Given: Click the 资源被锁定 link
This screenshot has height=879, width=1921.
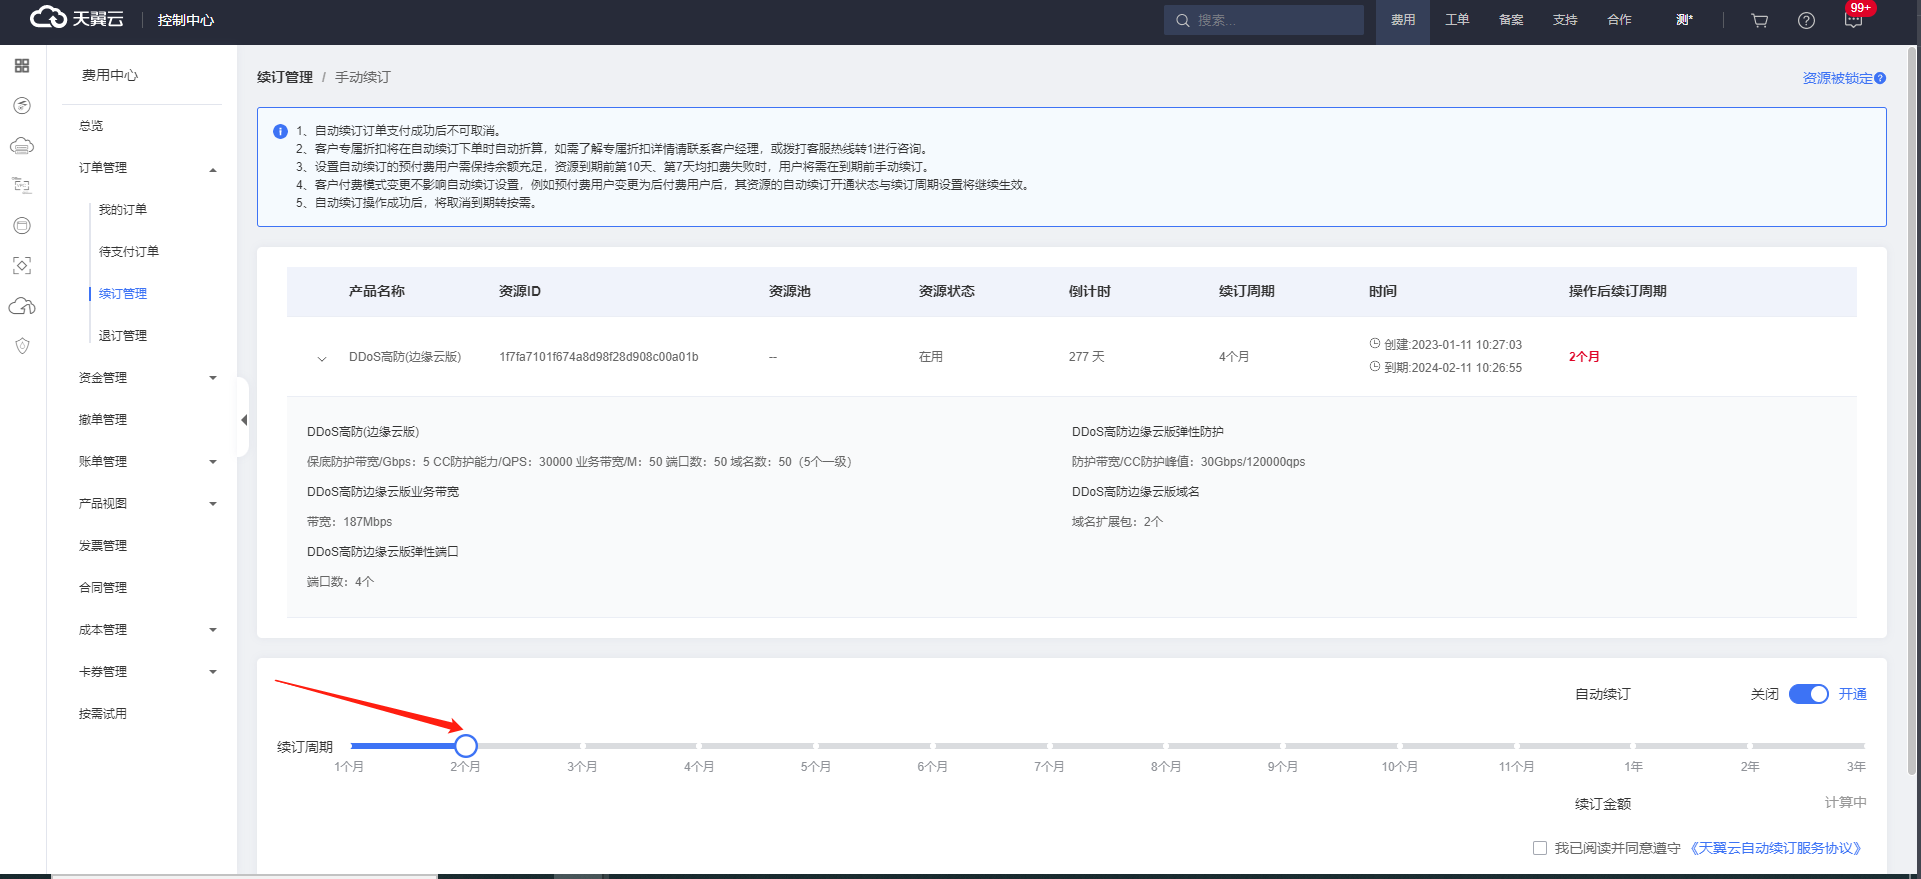Looking at the screenshot, I should click(x=1837, y=78).
